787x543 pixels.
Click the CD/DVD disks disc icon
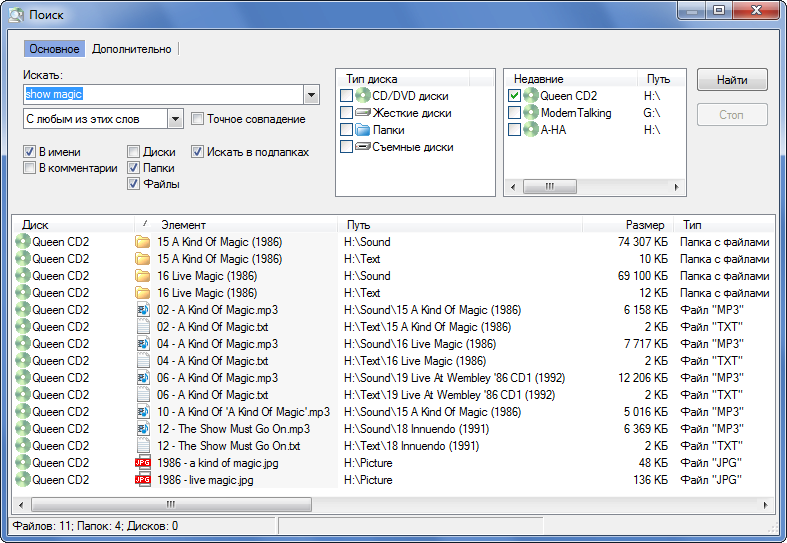click(x=363, y=96)
